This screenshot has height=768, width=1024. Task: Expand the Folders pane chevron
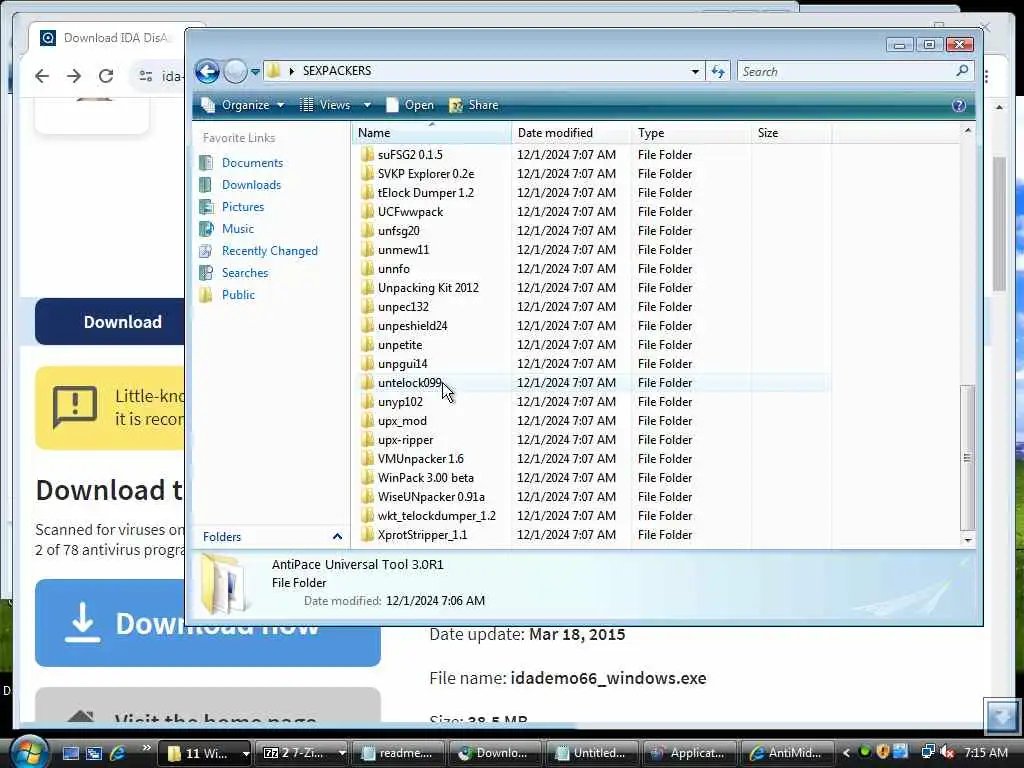pos(337,536)
